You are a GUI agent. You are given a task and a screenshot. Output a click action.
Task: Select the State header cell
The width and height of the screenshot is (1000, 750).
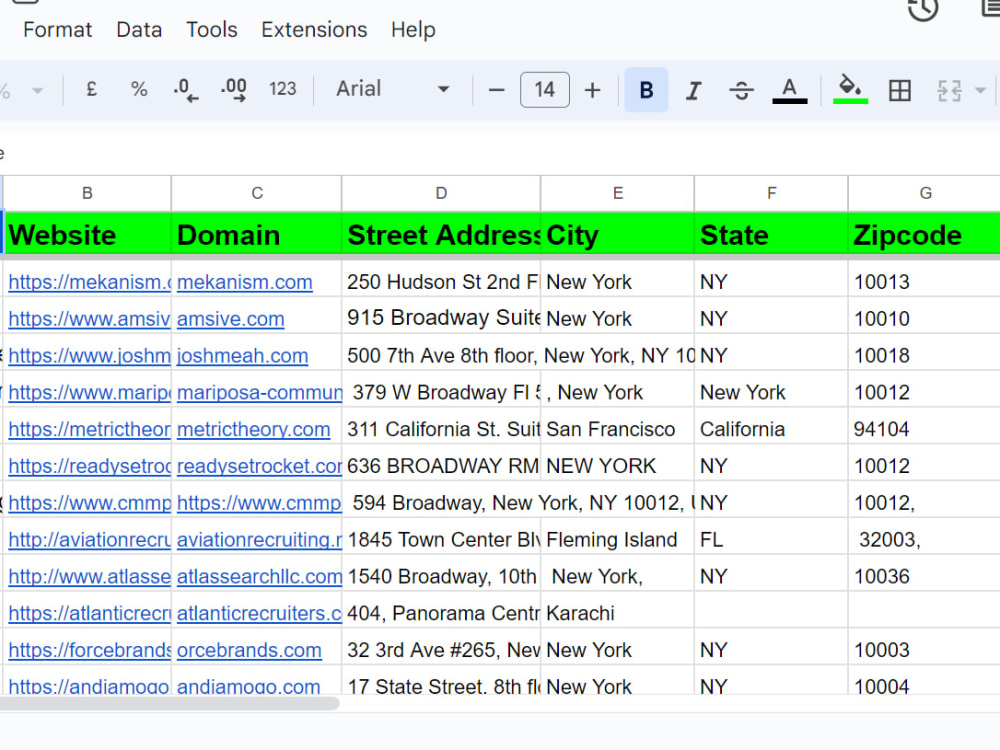click(x=772, y=235)
